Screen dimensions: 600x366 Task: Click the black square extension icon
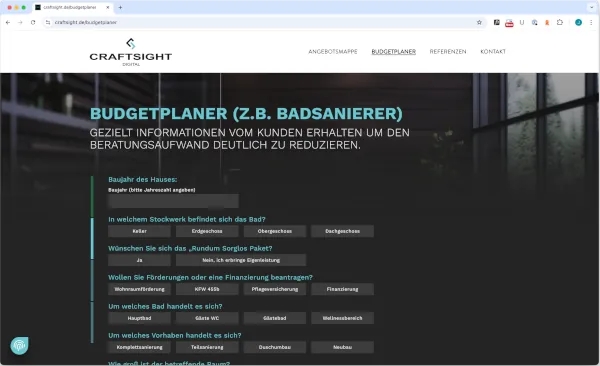(496, 23)
